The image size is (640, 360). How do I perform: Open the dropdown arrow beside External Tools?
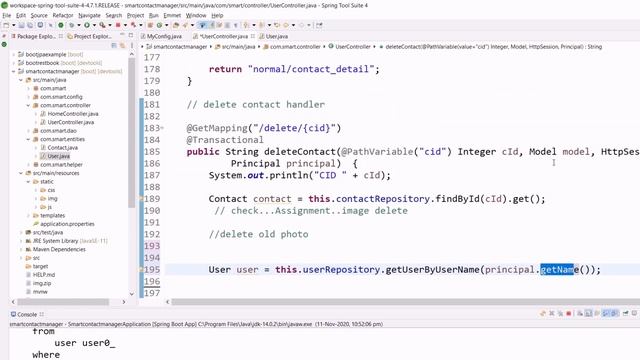[110, 25]
